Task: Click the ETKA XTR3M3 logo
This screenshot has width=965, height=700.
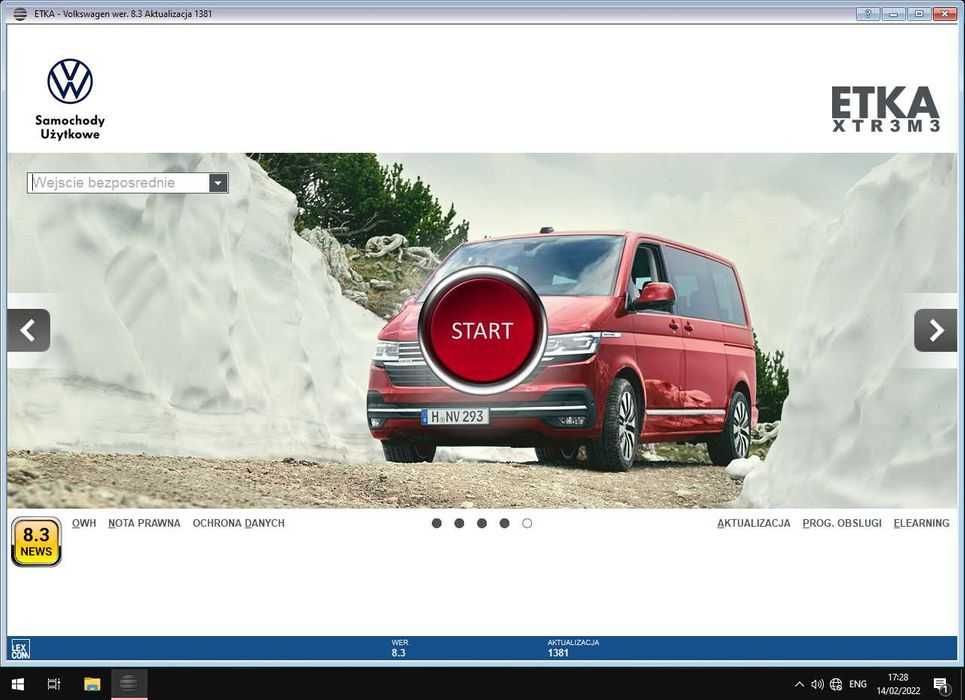Action: pyautogui.click(x=886, y=109)
